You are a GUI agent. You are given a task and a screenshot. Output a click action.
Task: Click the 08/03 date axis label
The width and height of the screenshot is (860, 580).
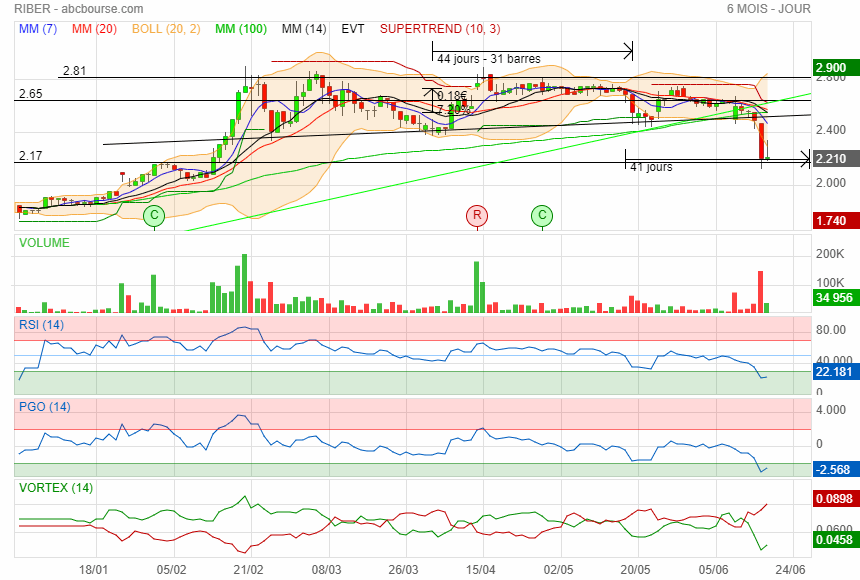(326, 570)
